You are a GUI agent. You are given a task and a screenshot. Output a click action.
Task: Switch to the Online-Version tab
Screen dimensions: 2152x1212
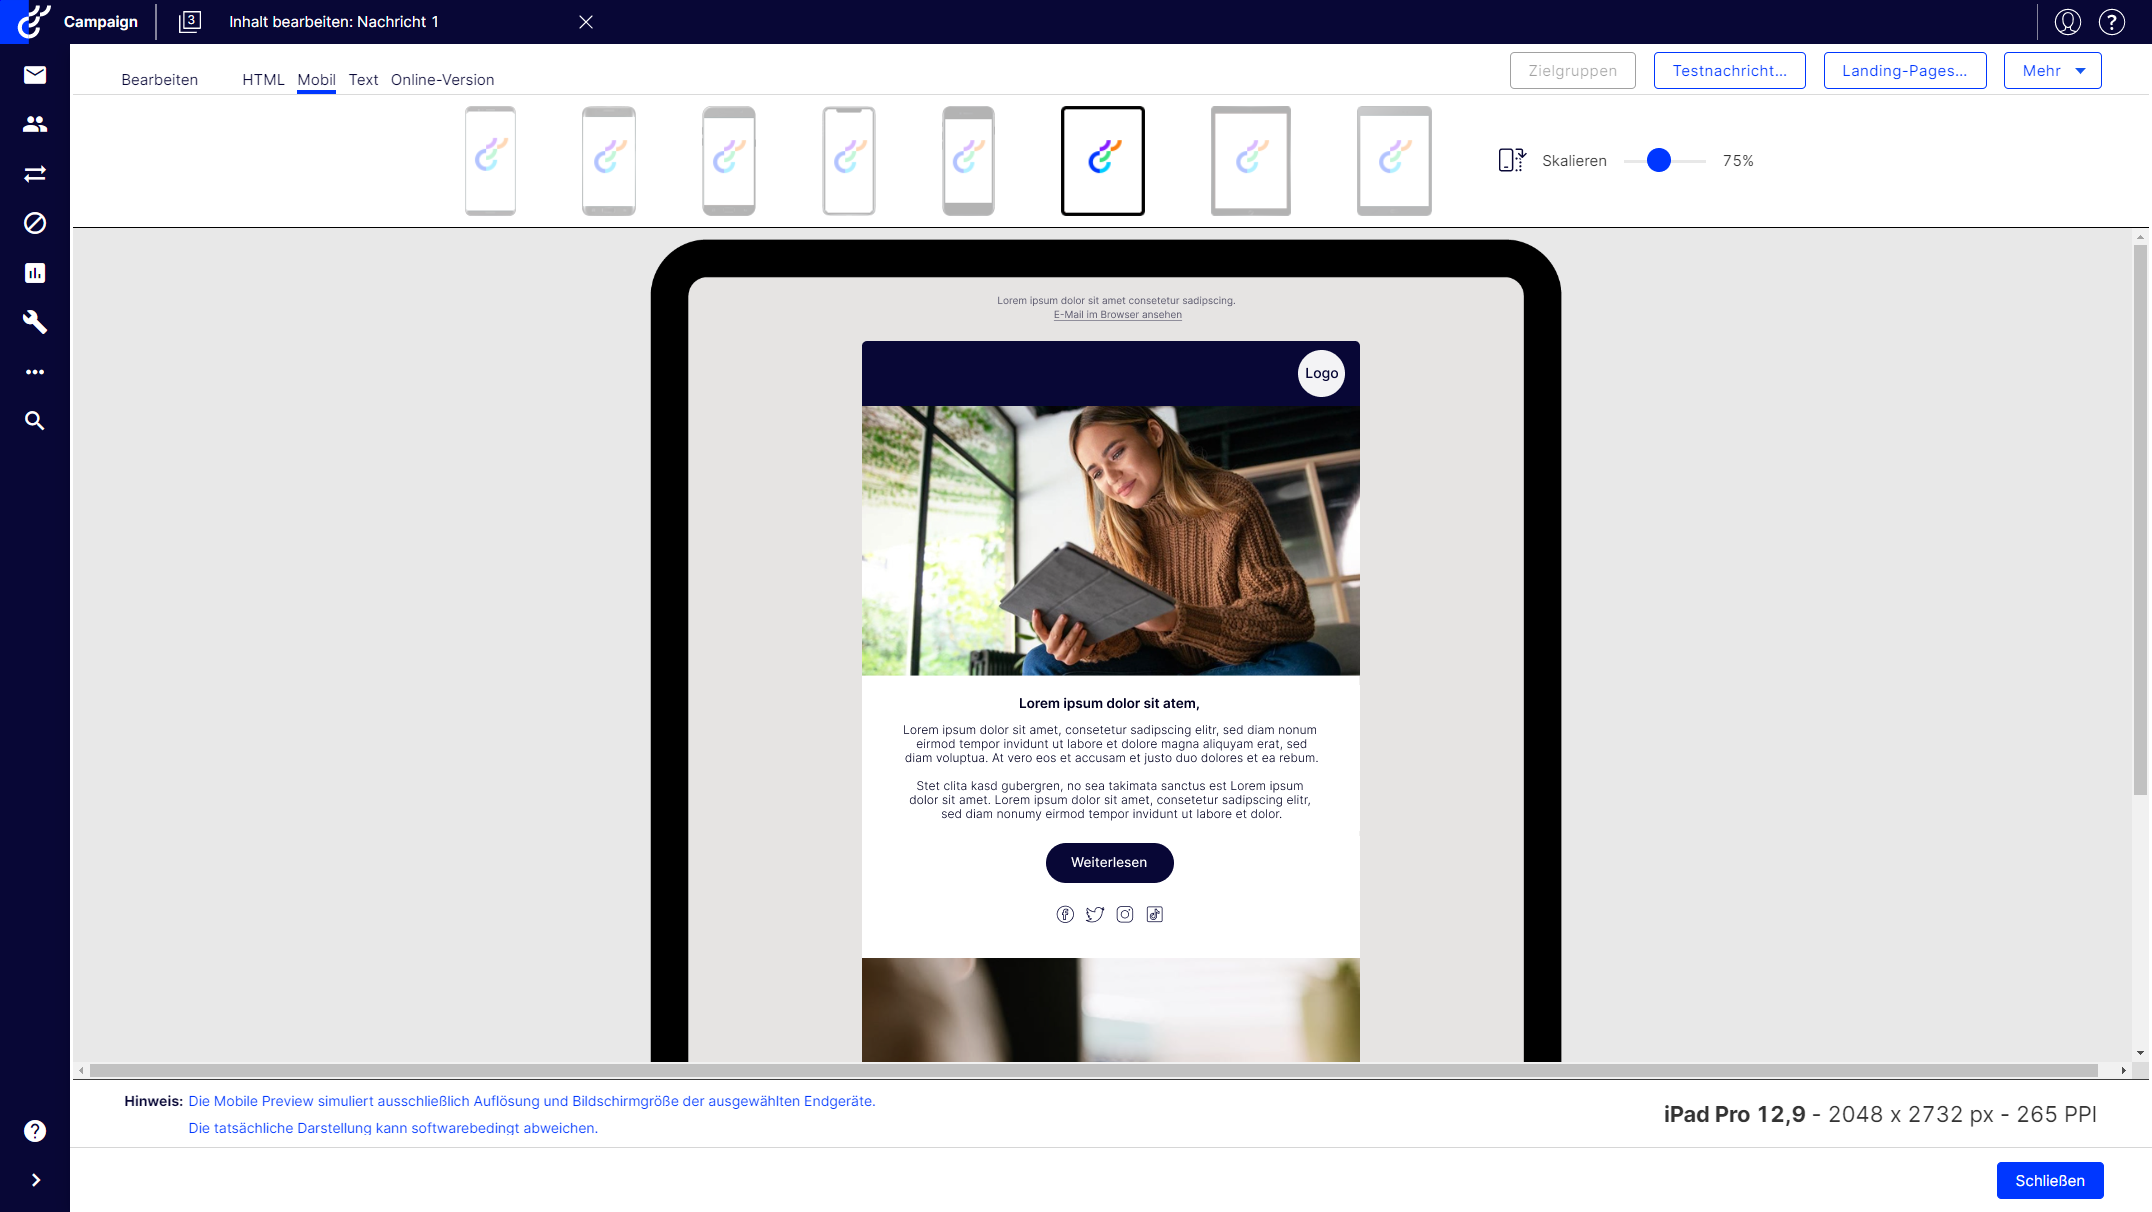(x=442, y=80)
